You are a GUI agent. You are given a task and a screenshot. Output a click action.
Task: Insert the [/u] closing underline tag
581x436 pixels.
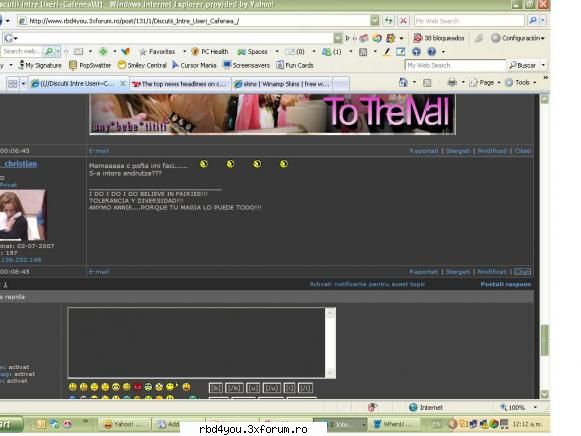272,388
